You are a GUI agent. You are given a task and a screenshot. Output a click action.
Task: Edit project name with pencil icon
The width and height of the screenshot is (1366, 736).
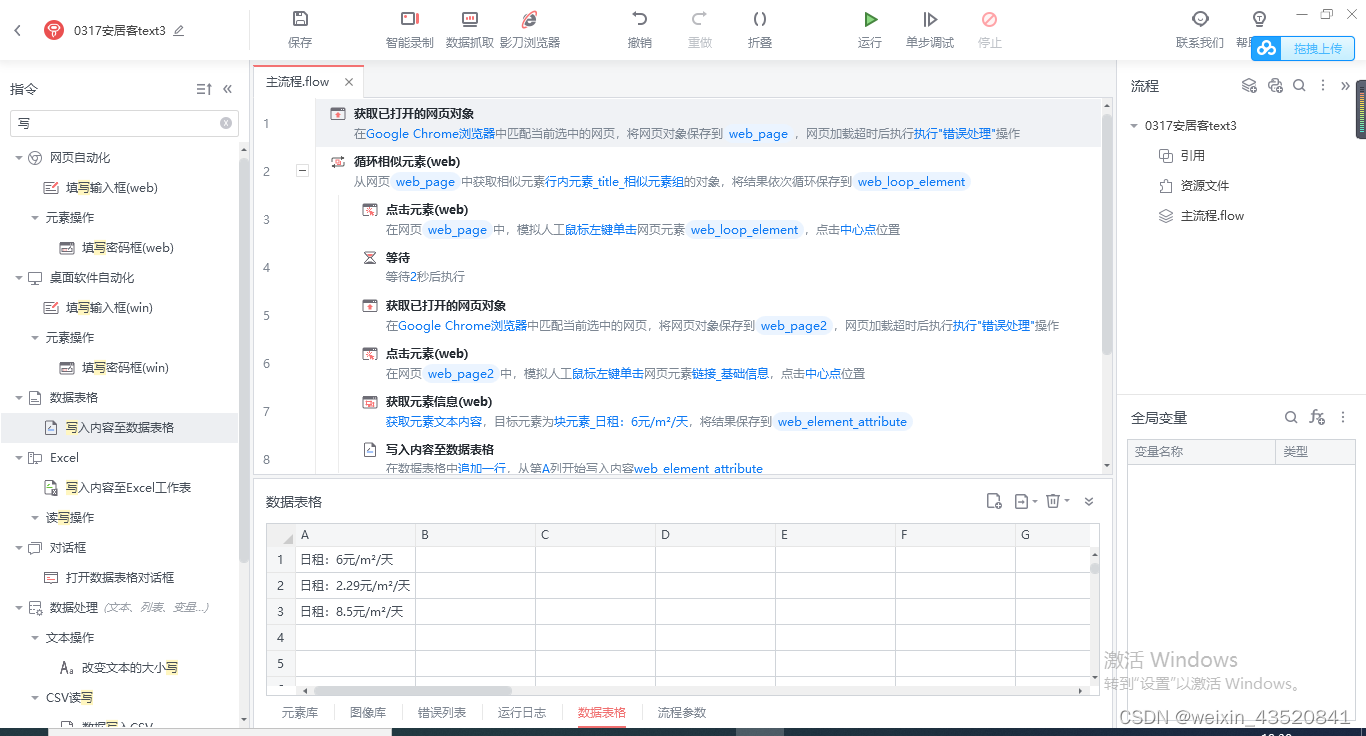pyautogui.click(x=179, y=31)
